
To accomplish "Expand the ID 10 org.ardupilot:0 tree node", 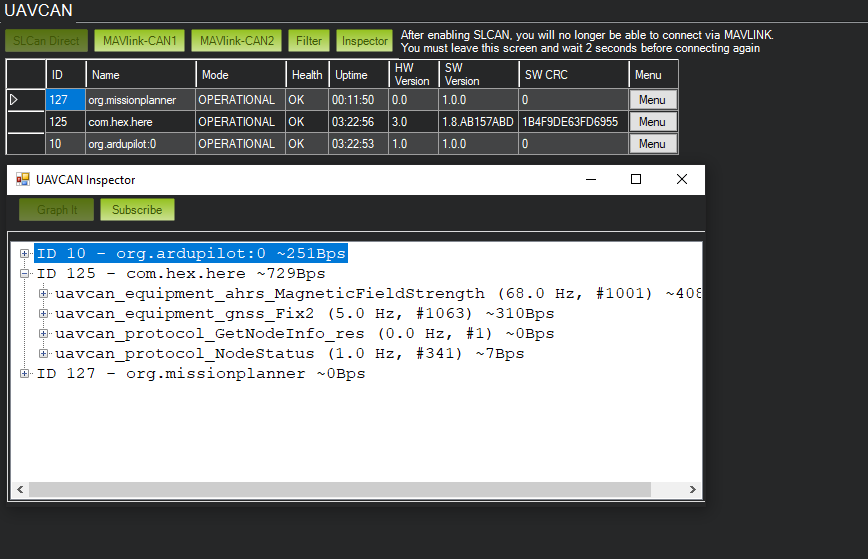I will click(x=25, y=254).
